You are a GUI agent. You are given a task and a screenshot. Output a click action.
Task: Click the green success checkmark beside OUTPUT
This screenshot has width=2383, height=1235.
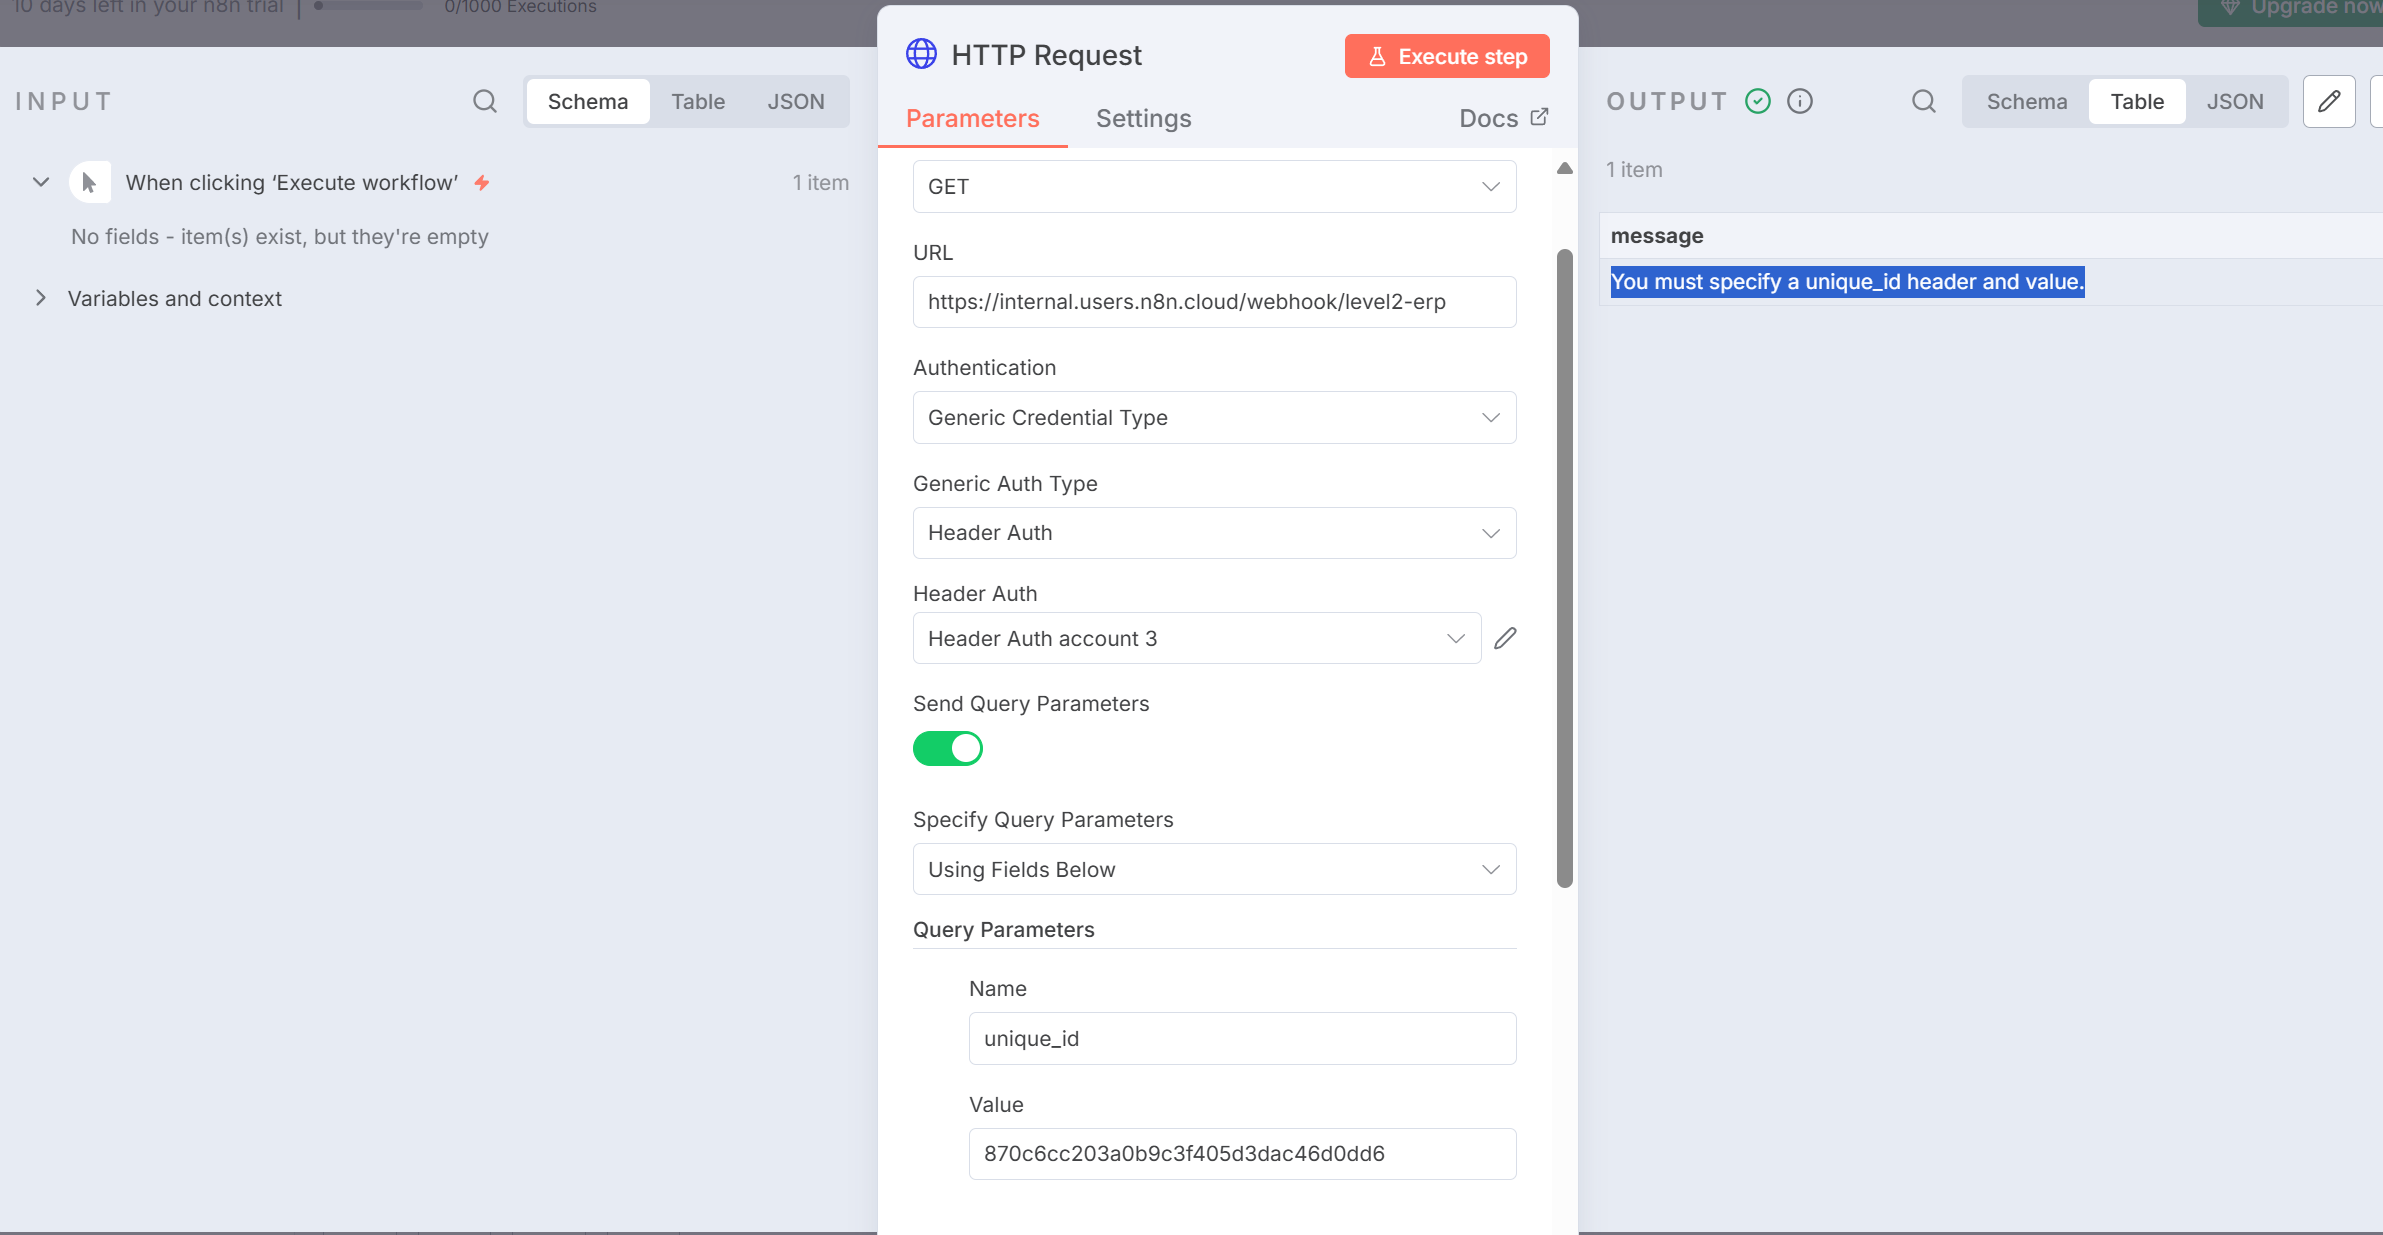point(1757,100)
